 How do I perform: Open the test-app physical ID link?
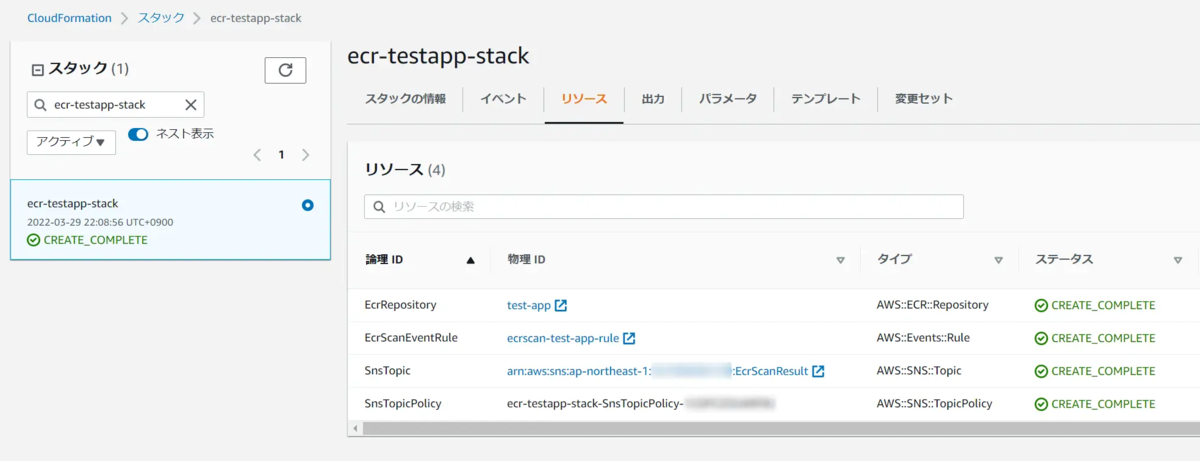(529, 305)
